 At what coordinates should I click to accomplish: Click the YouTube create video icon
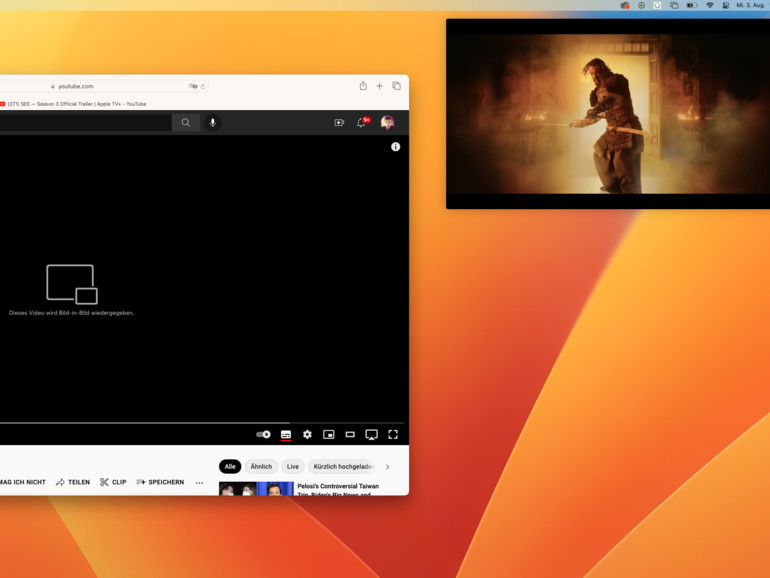pos(339,122)
